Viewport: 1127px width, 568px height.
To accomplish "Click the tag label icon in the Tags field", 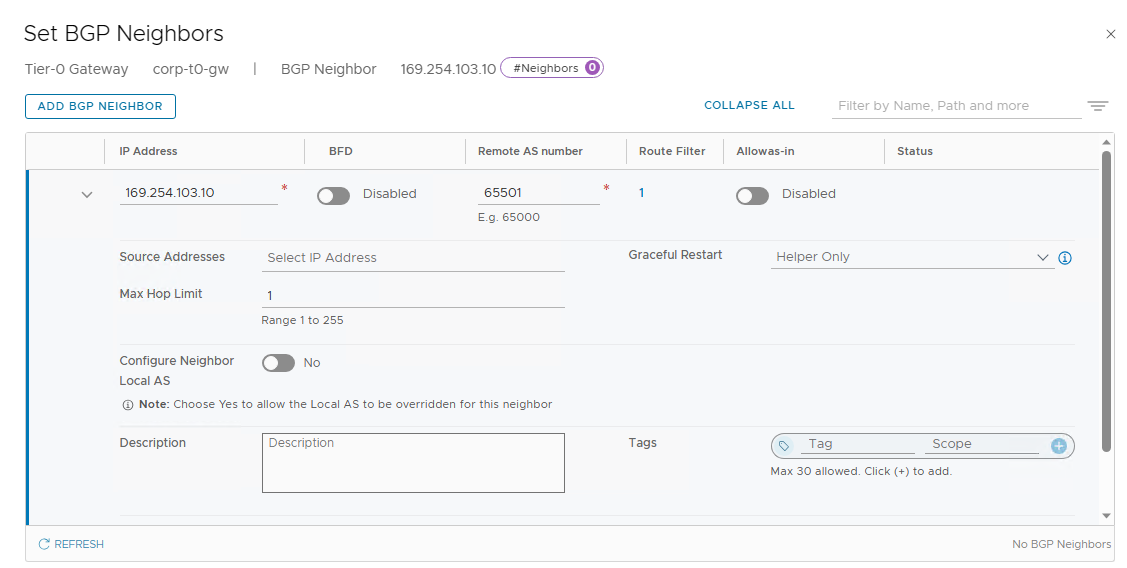I will (x=784, y=446).
